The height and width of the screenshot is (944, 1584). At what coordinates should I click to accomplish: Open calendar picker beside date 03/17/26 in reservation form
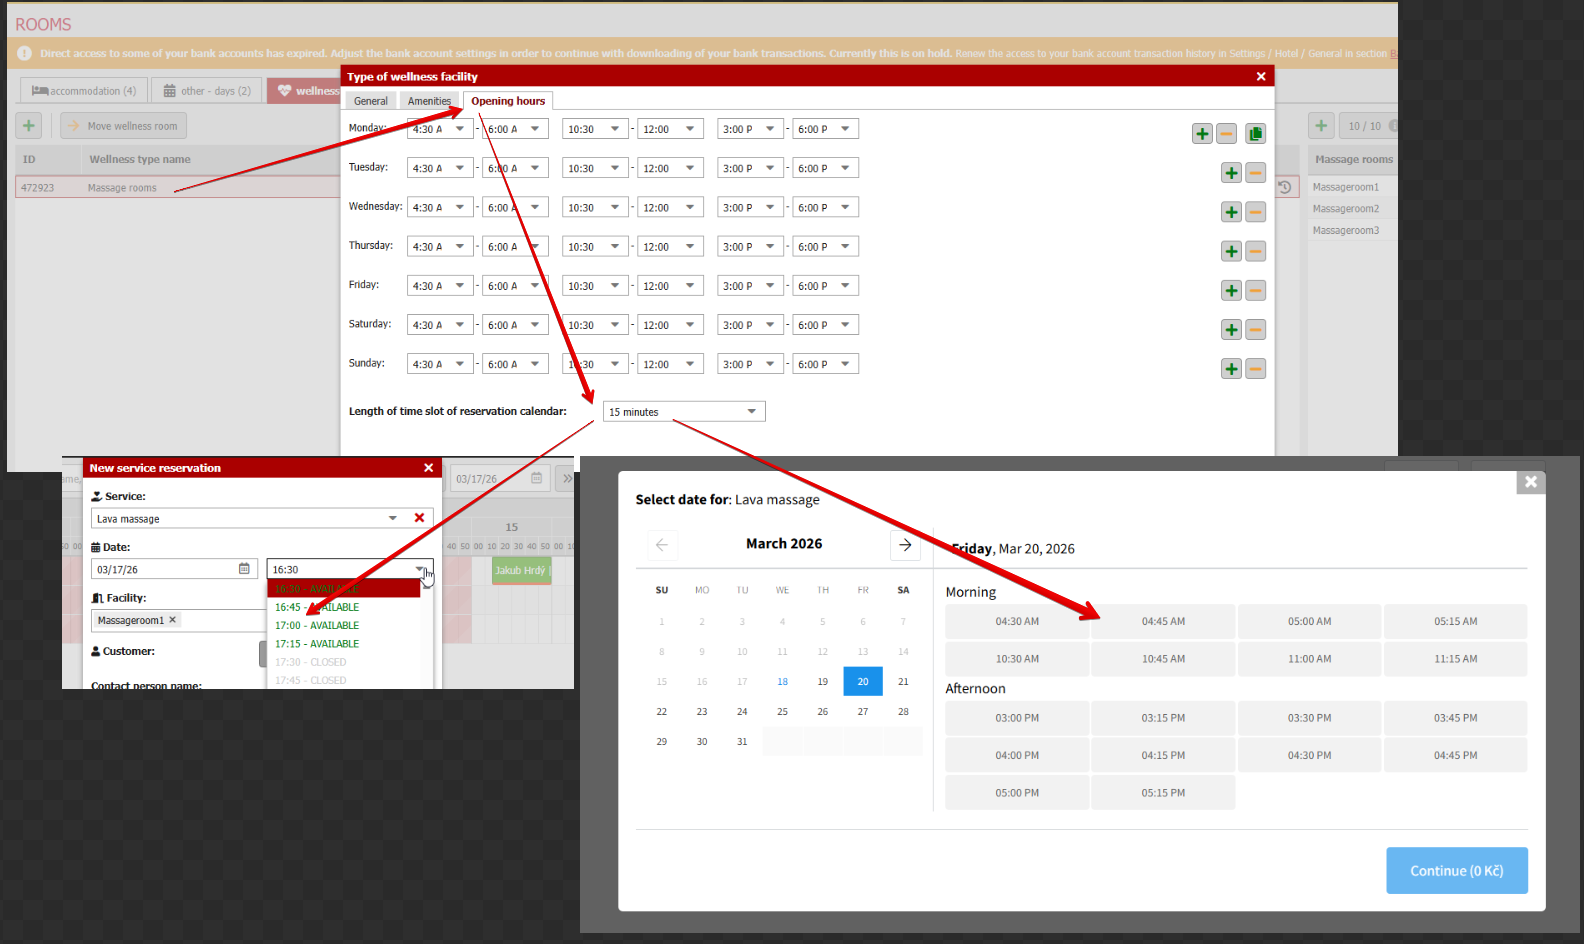[x=244, y=569]
